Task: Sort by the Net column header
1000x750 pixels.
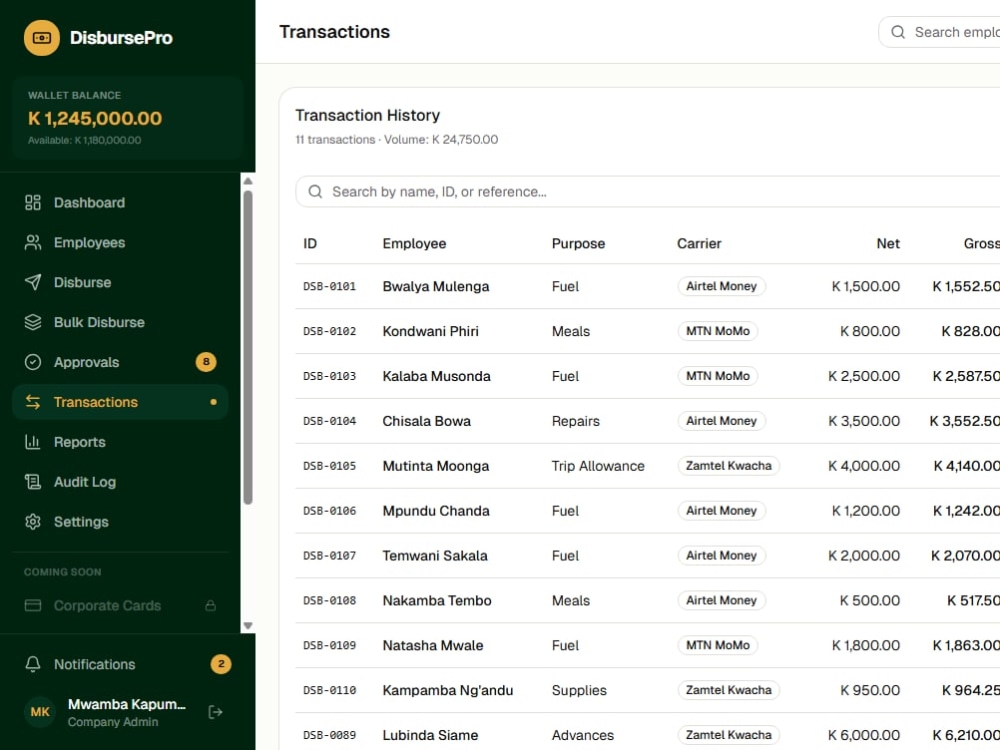Action: coord(888,244)
